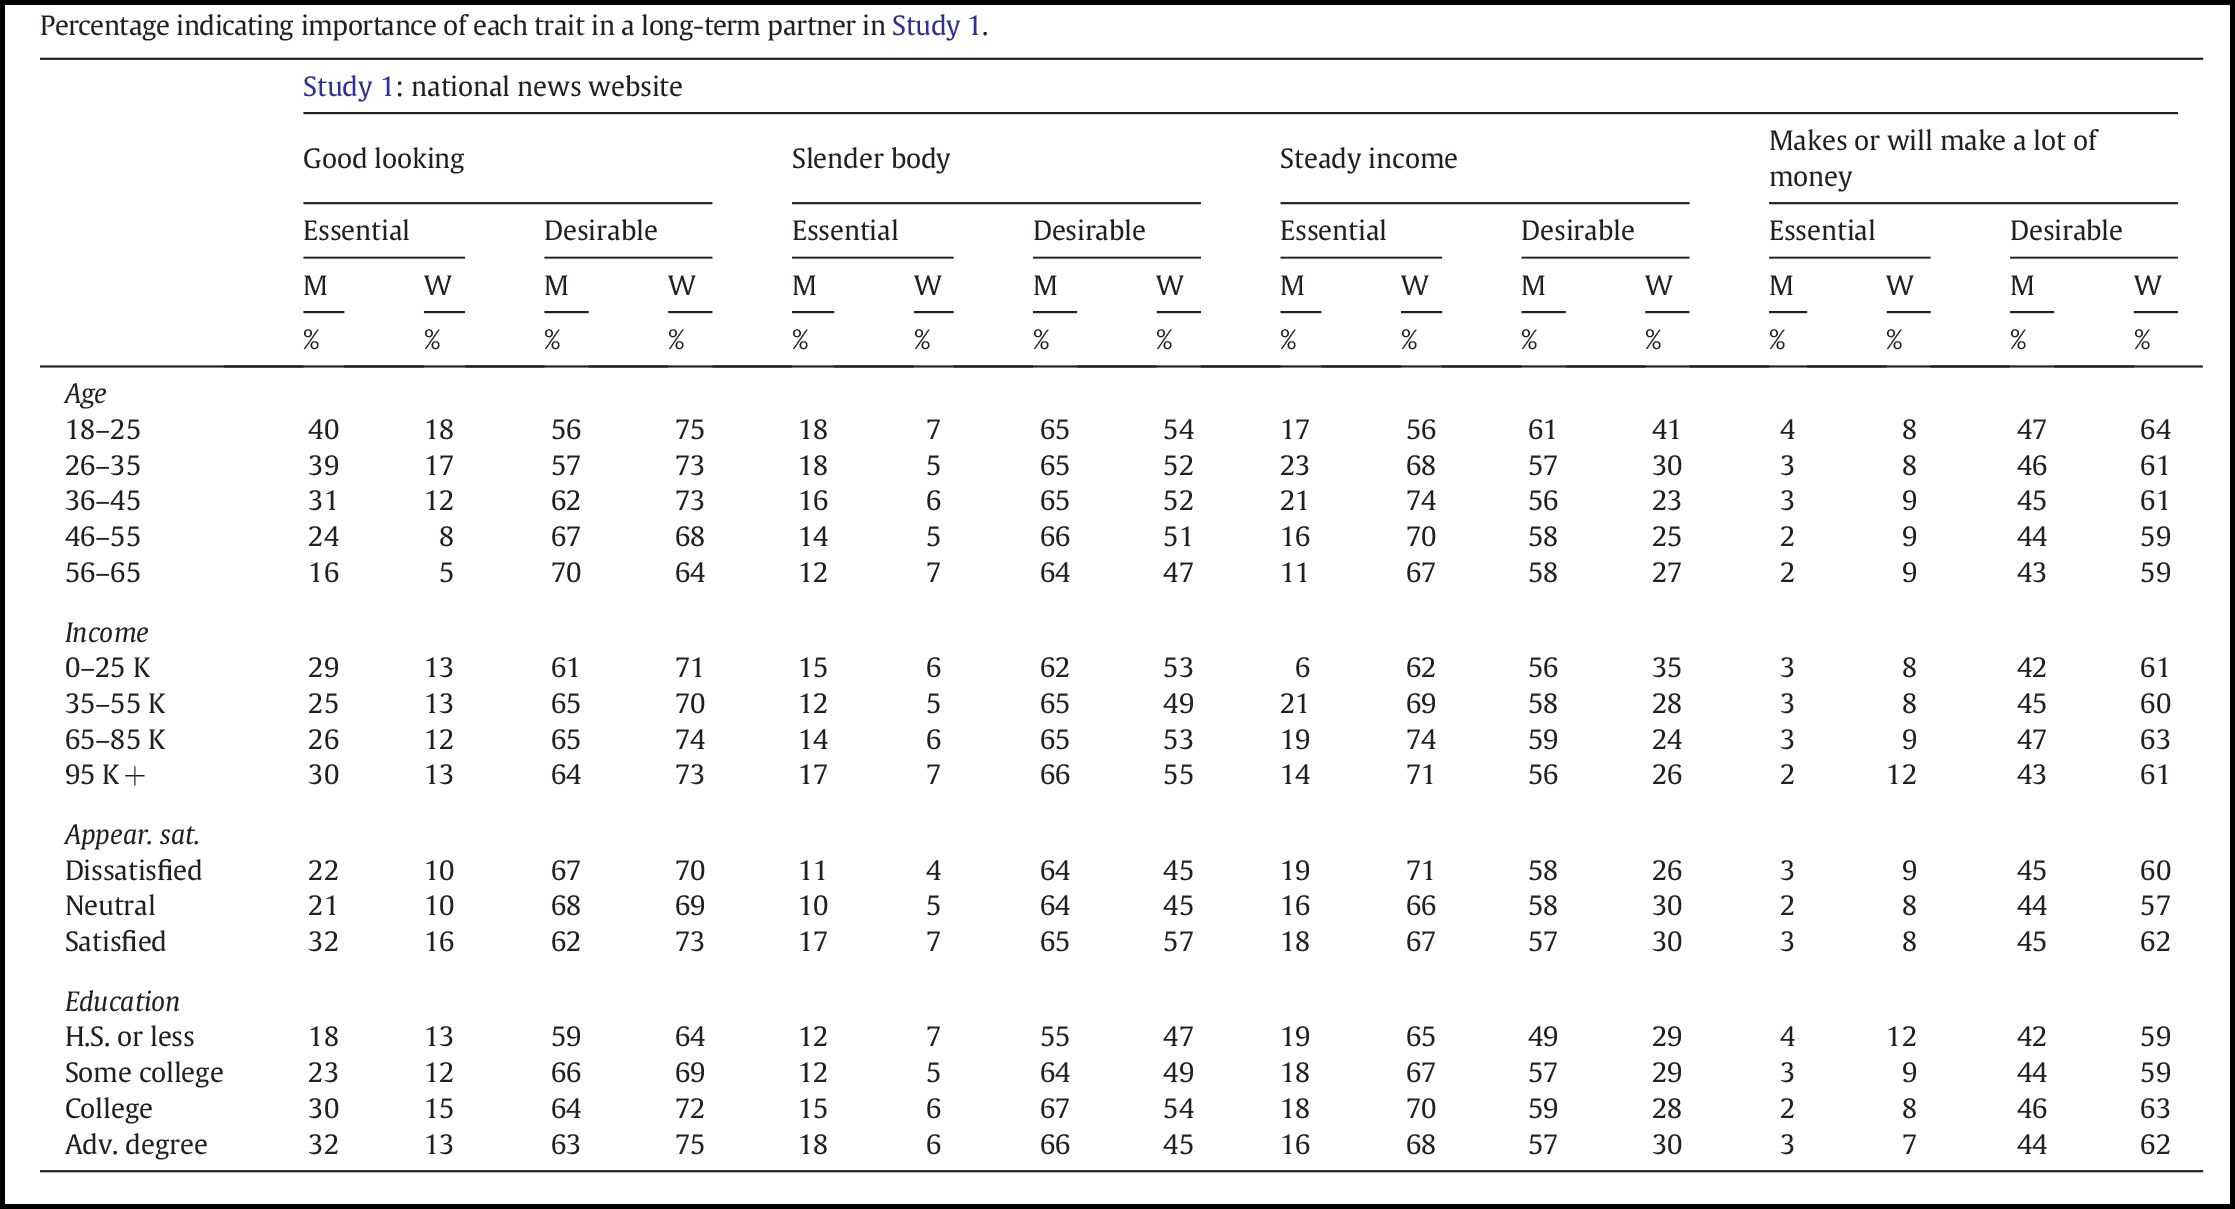
Task: Click the Study 1 link in table header
Action: [x=348, y=87]
